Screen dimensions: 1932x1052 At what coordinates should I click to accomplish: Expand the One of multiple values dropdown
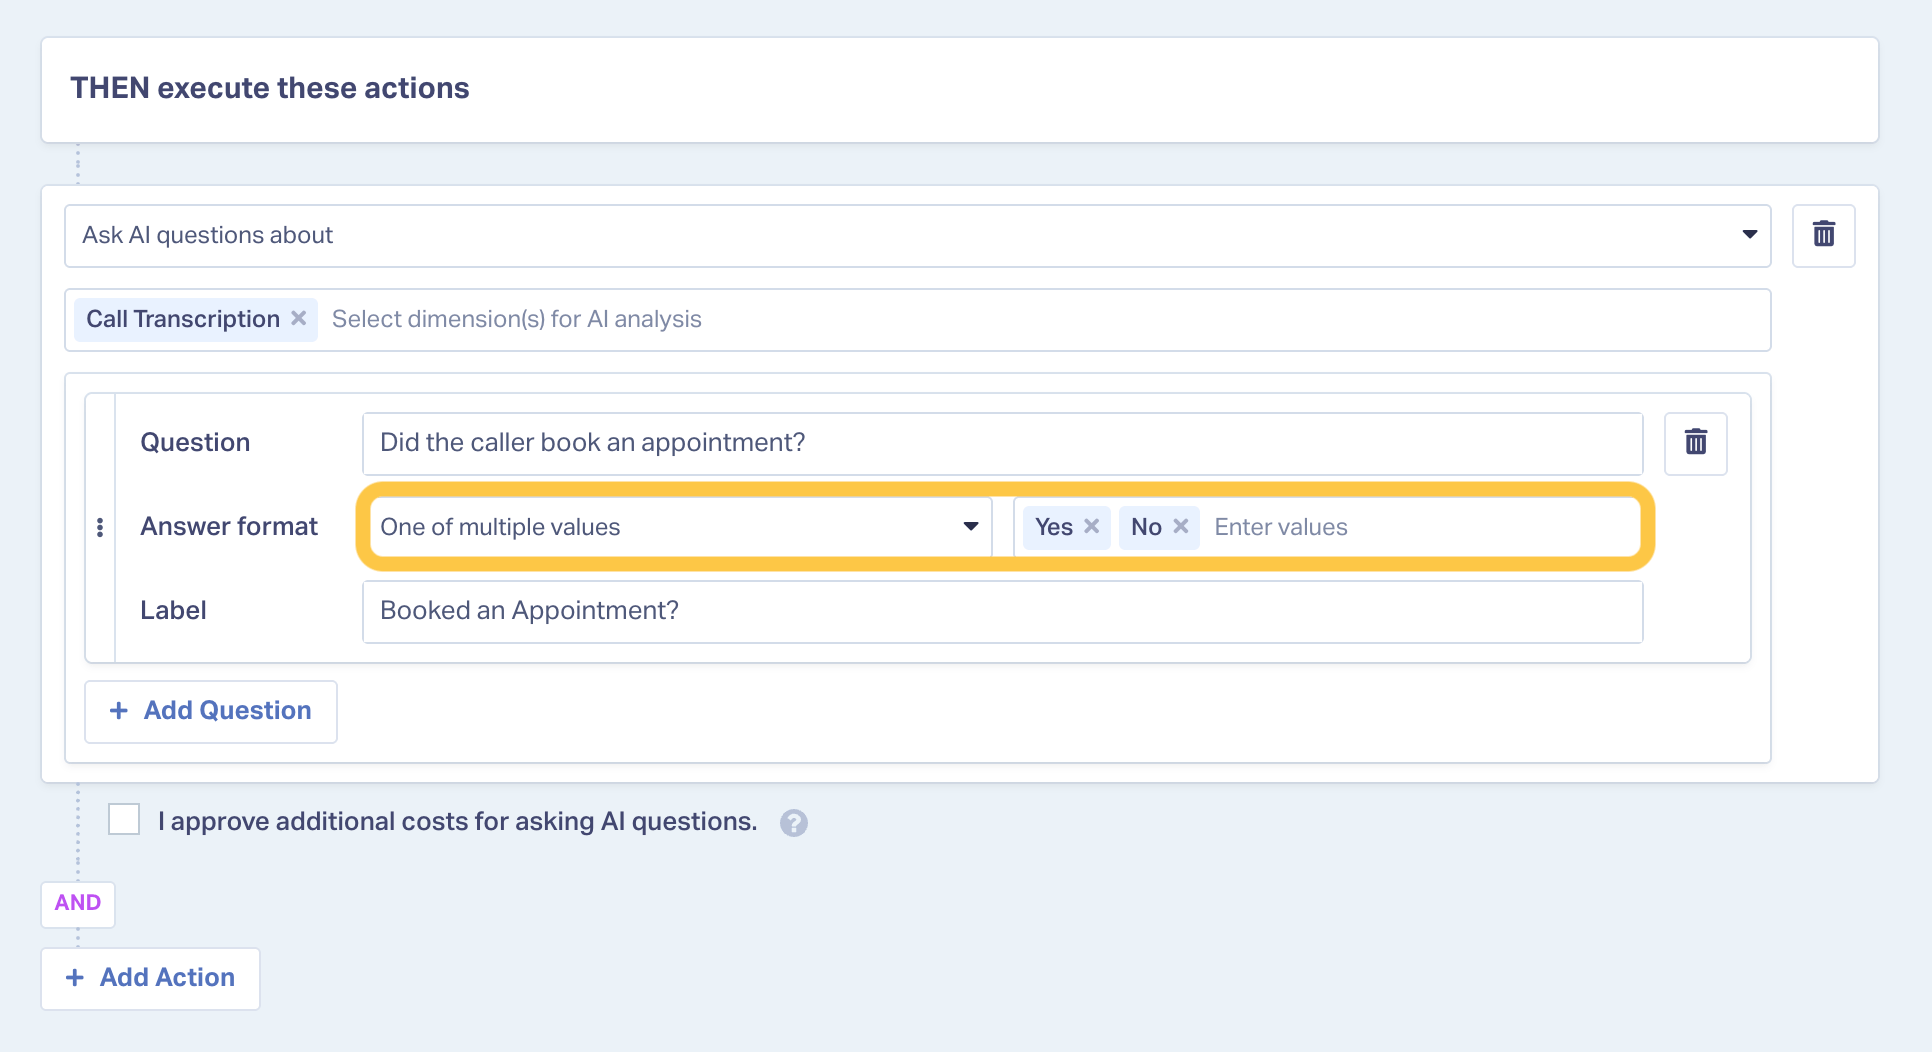(680, 527)
